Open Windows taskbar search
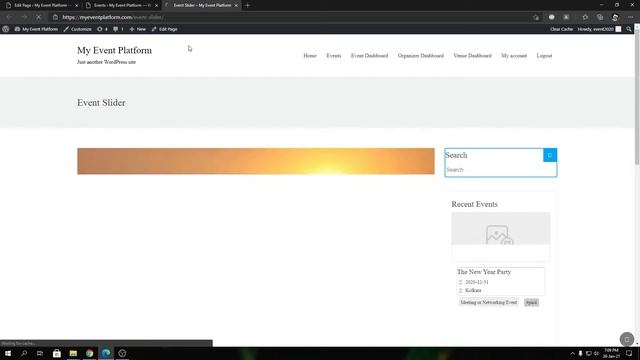The height and width of the screenshot is (360, 640). coord(24,353)
